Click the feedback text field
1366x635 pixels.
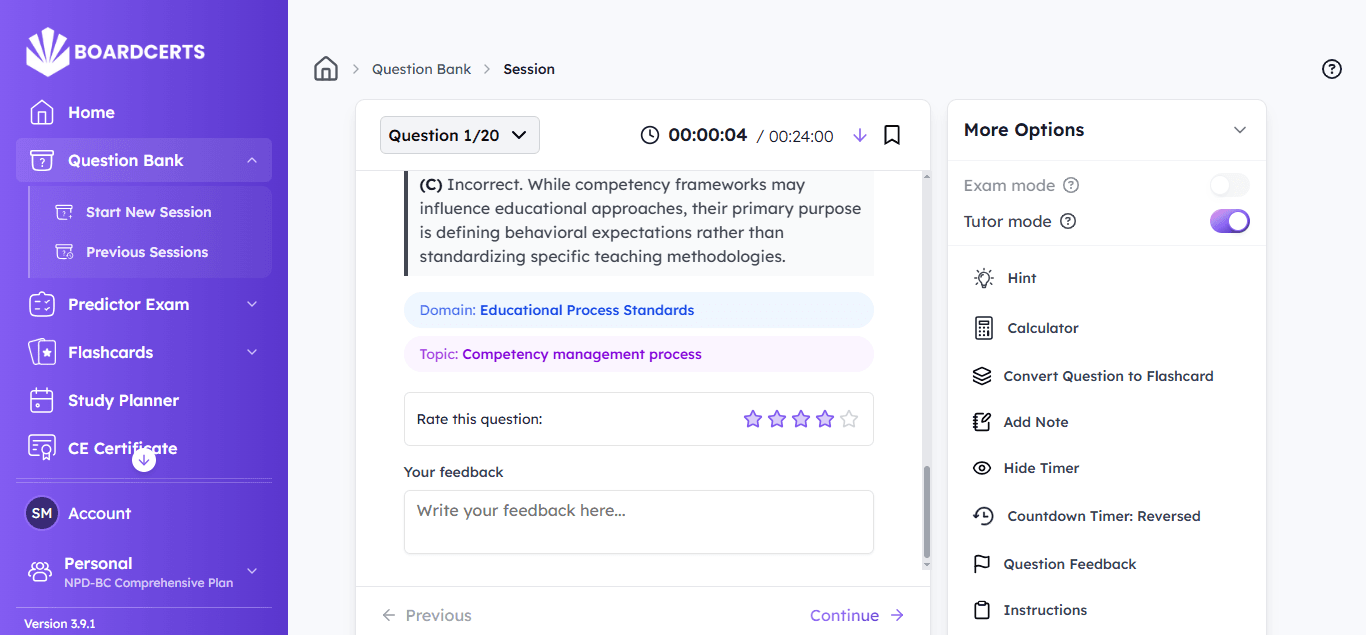click(638, 521)
